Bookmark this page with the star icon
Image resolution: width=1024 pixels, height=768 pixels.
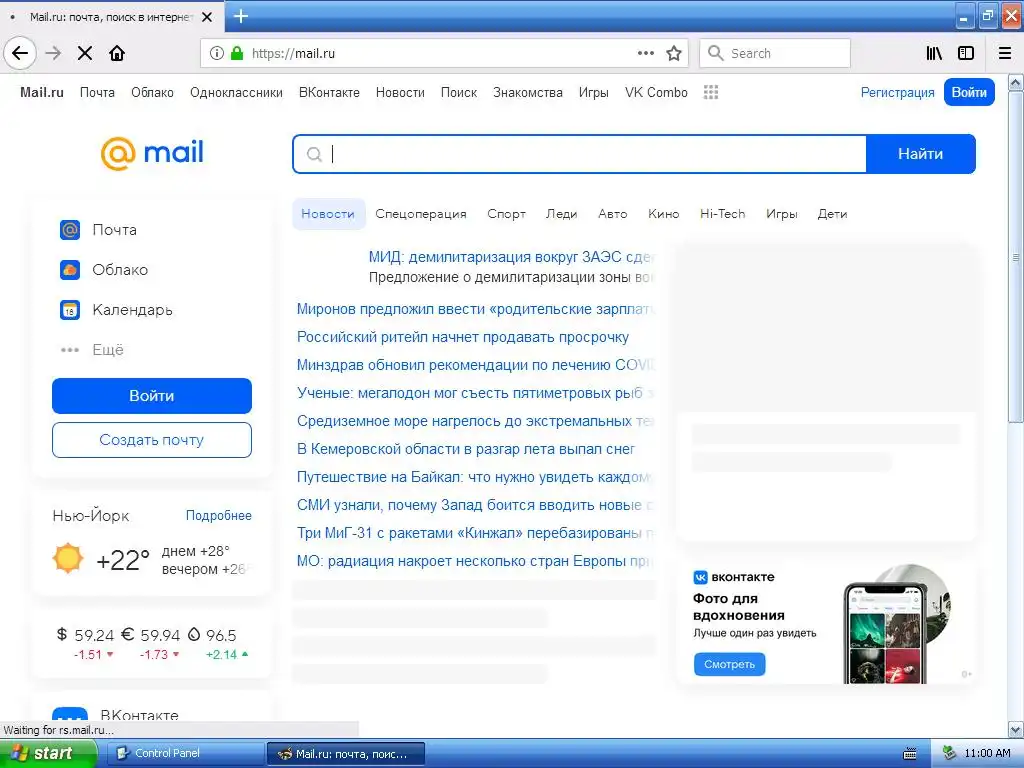(674, 53)
